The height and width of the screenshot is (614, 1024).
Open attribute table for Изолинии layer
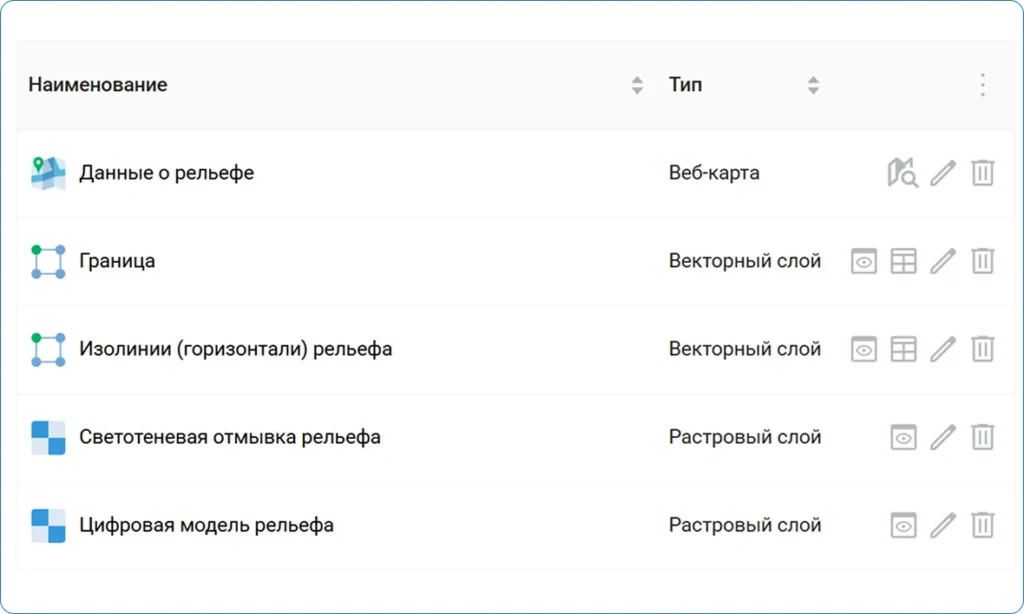coord(903,349)
